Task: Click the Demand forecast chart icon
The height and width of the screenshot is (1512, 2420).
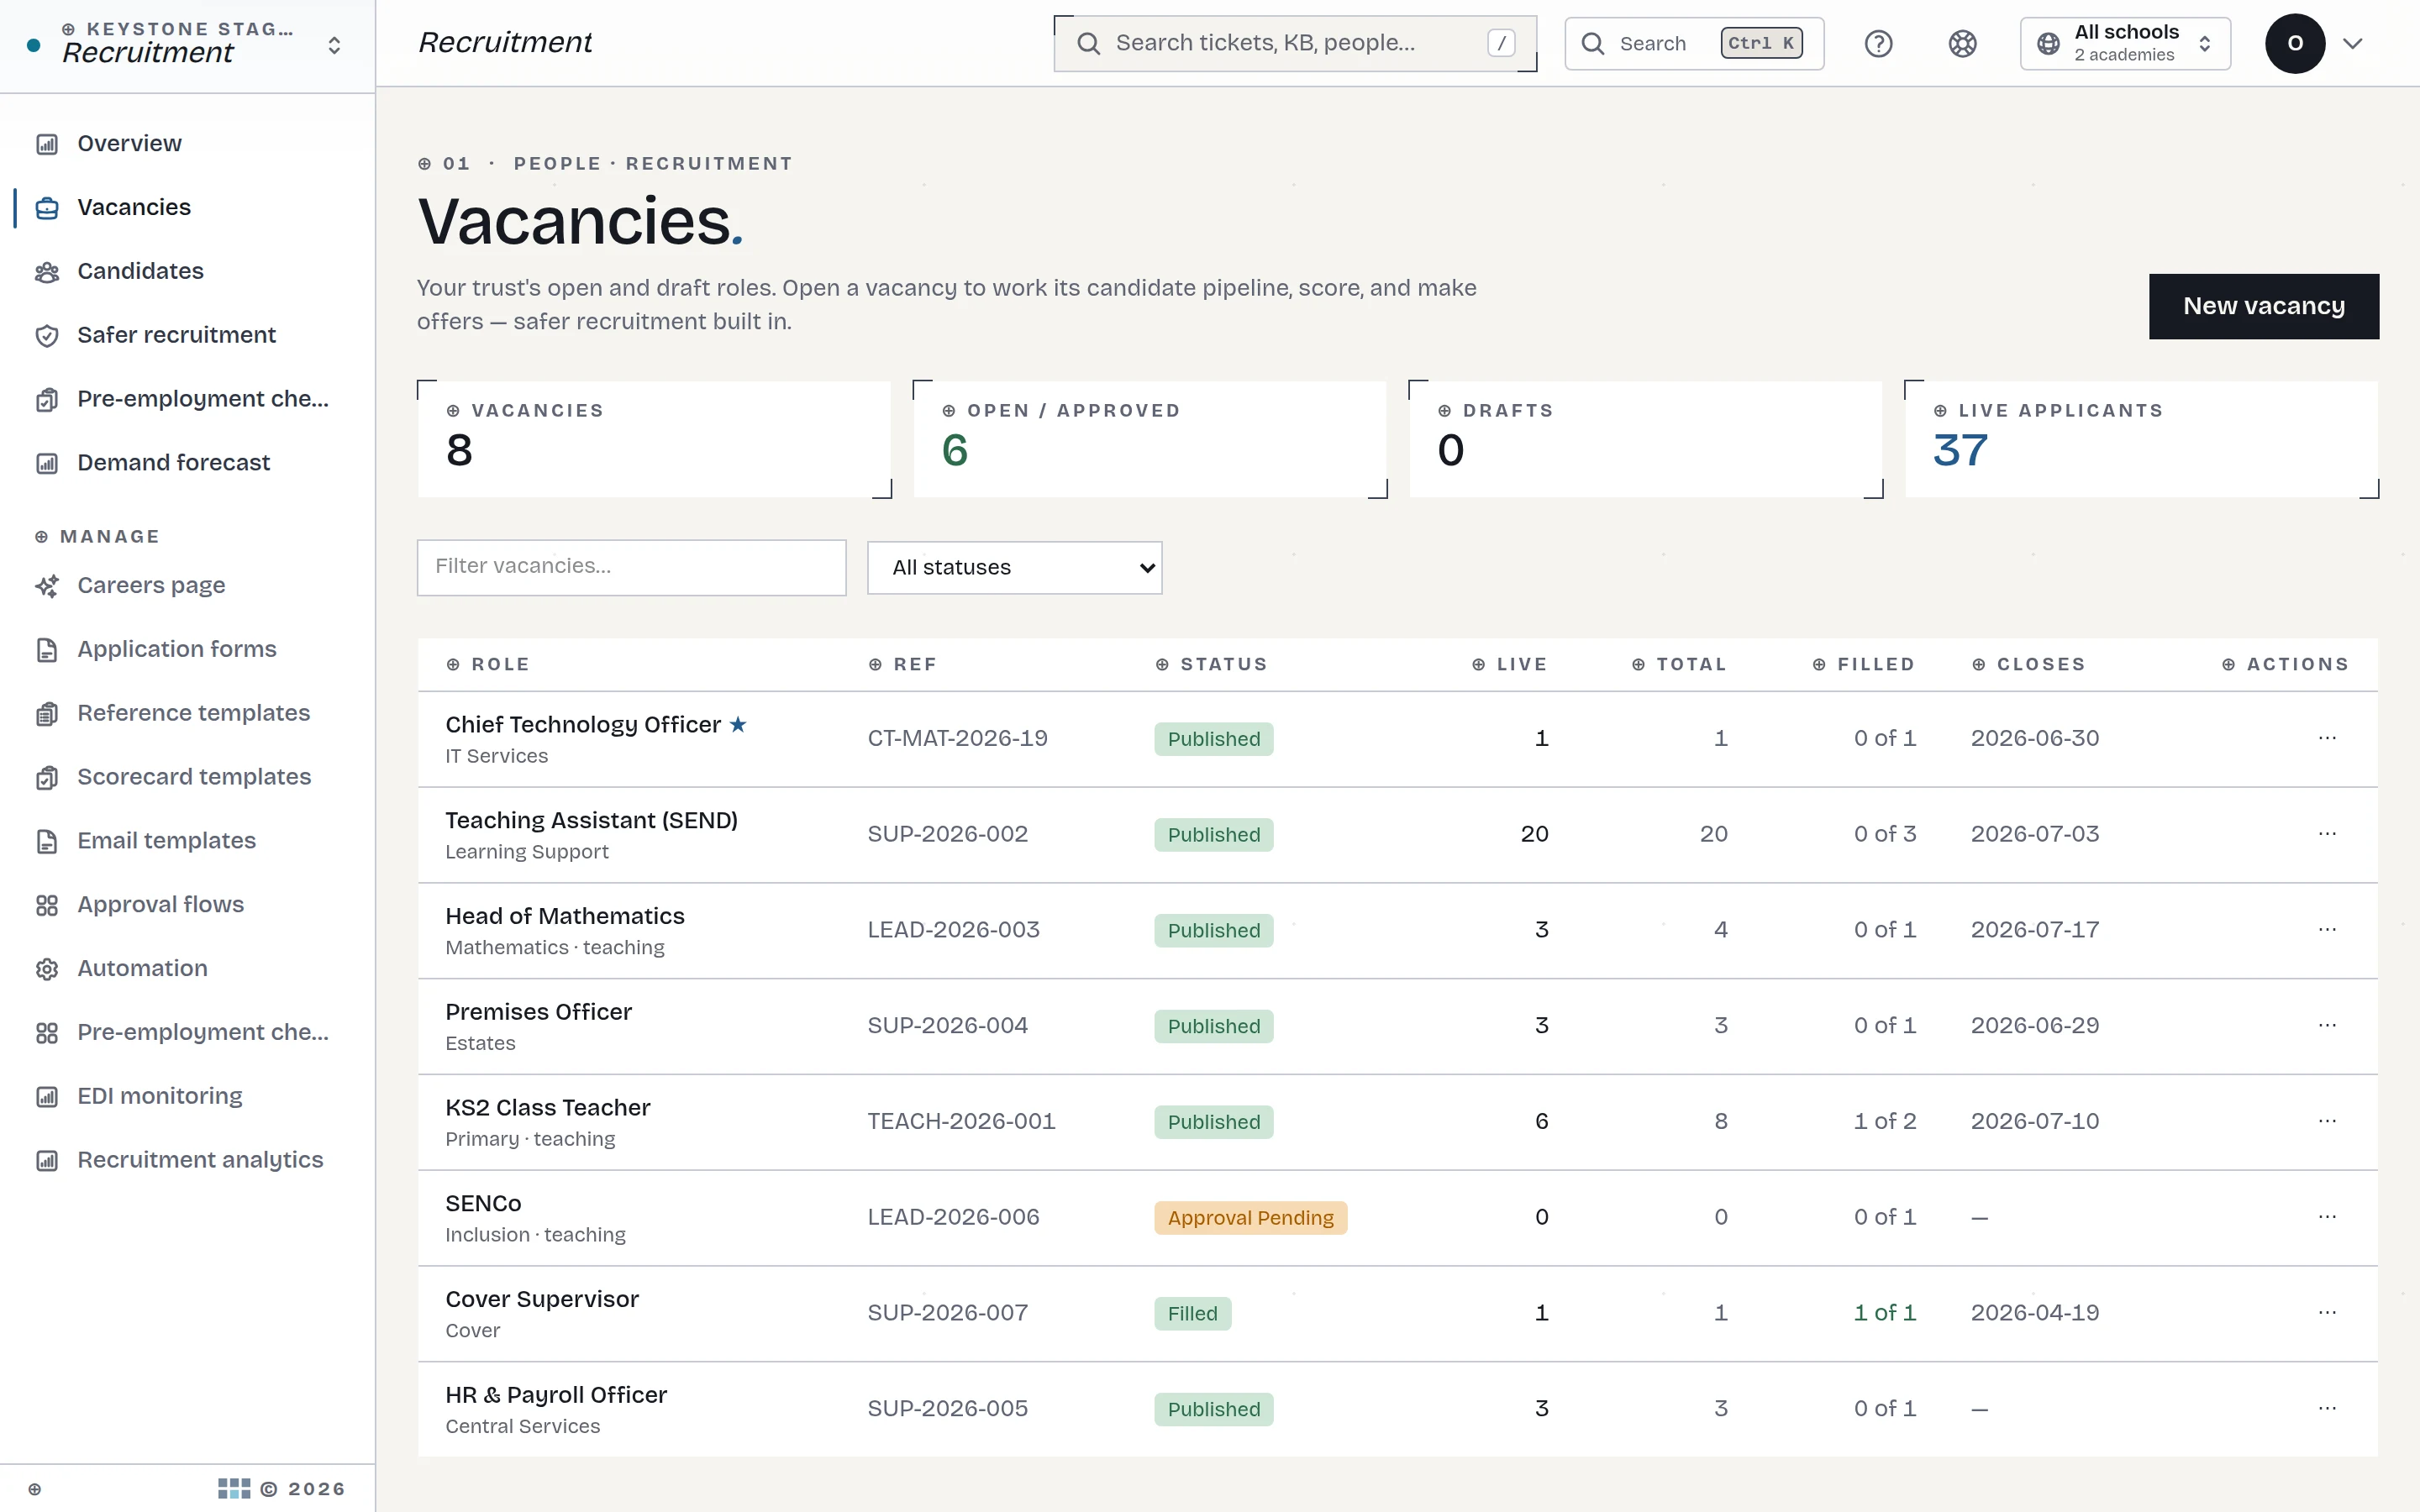Action: (x=47, y=464)
